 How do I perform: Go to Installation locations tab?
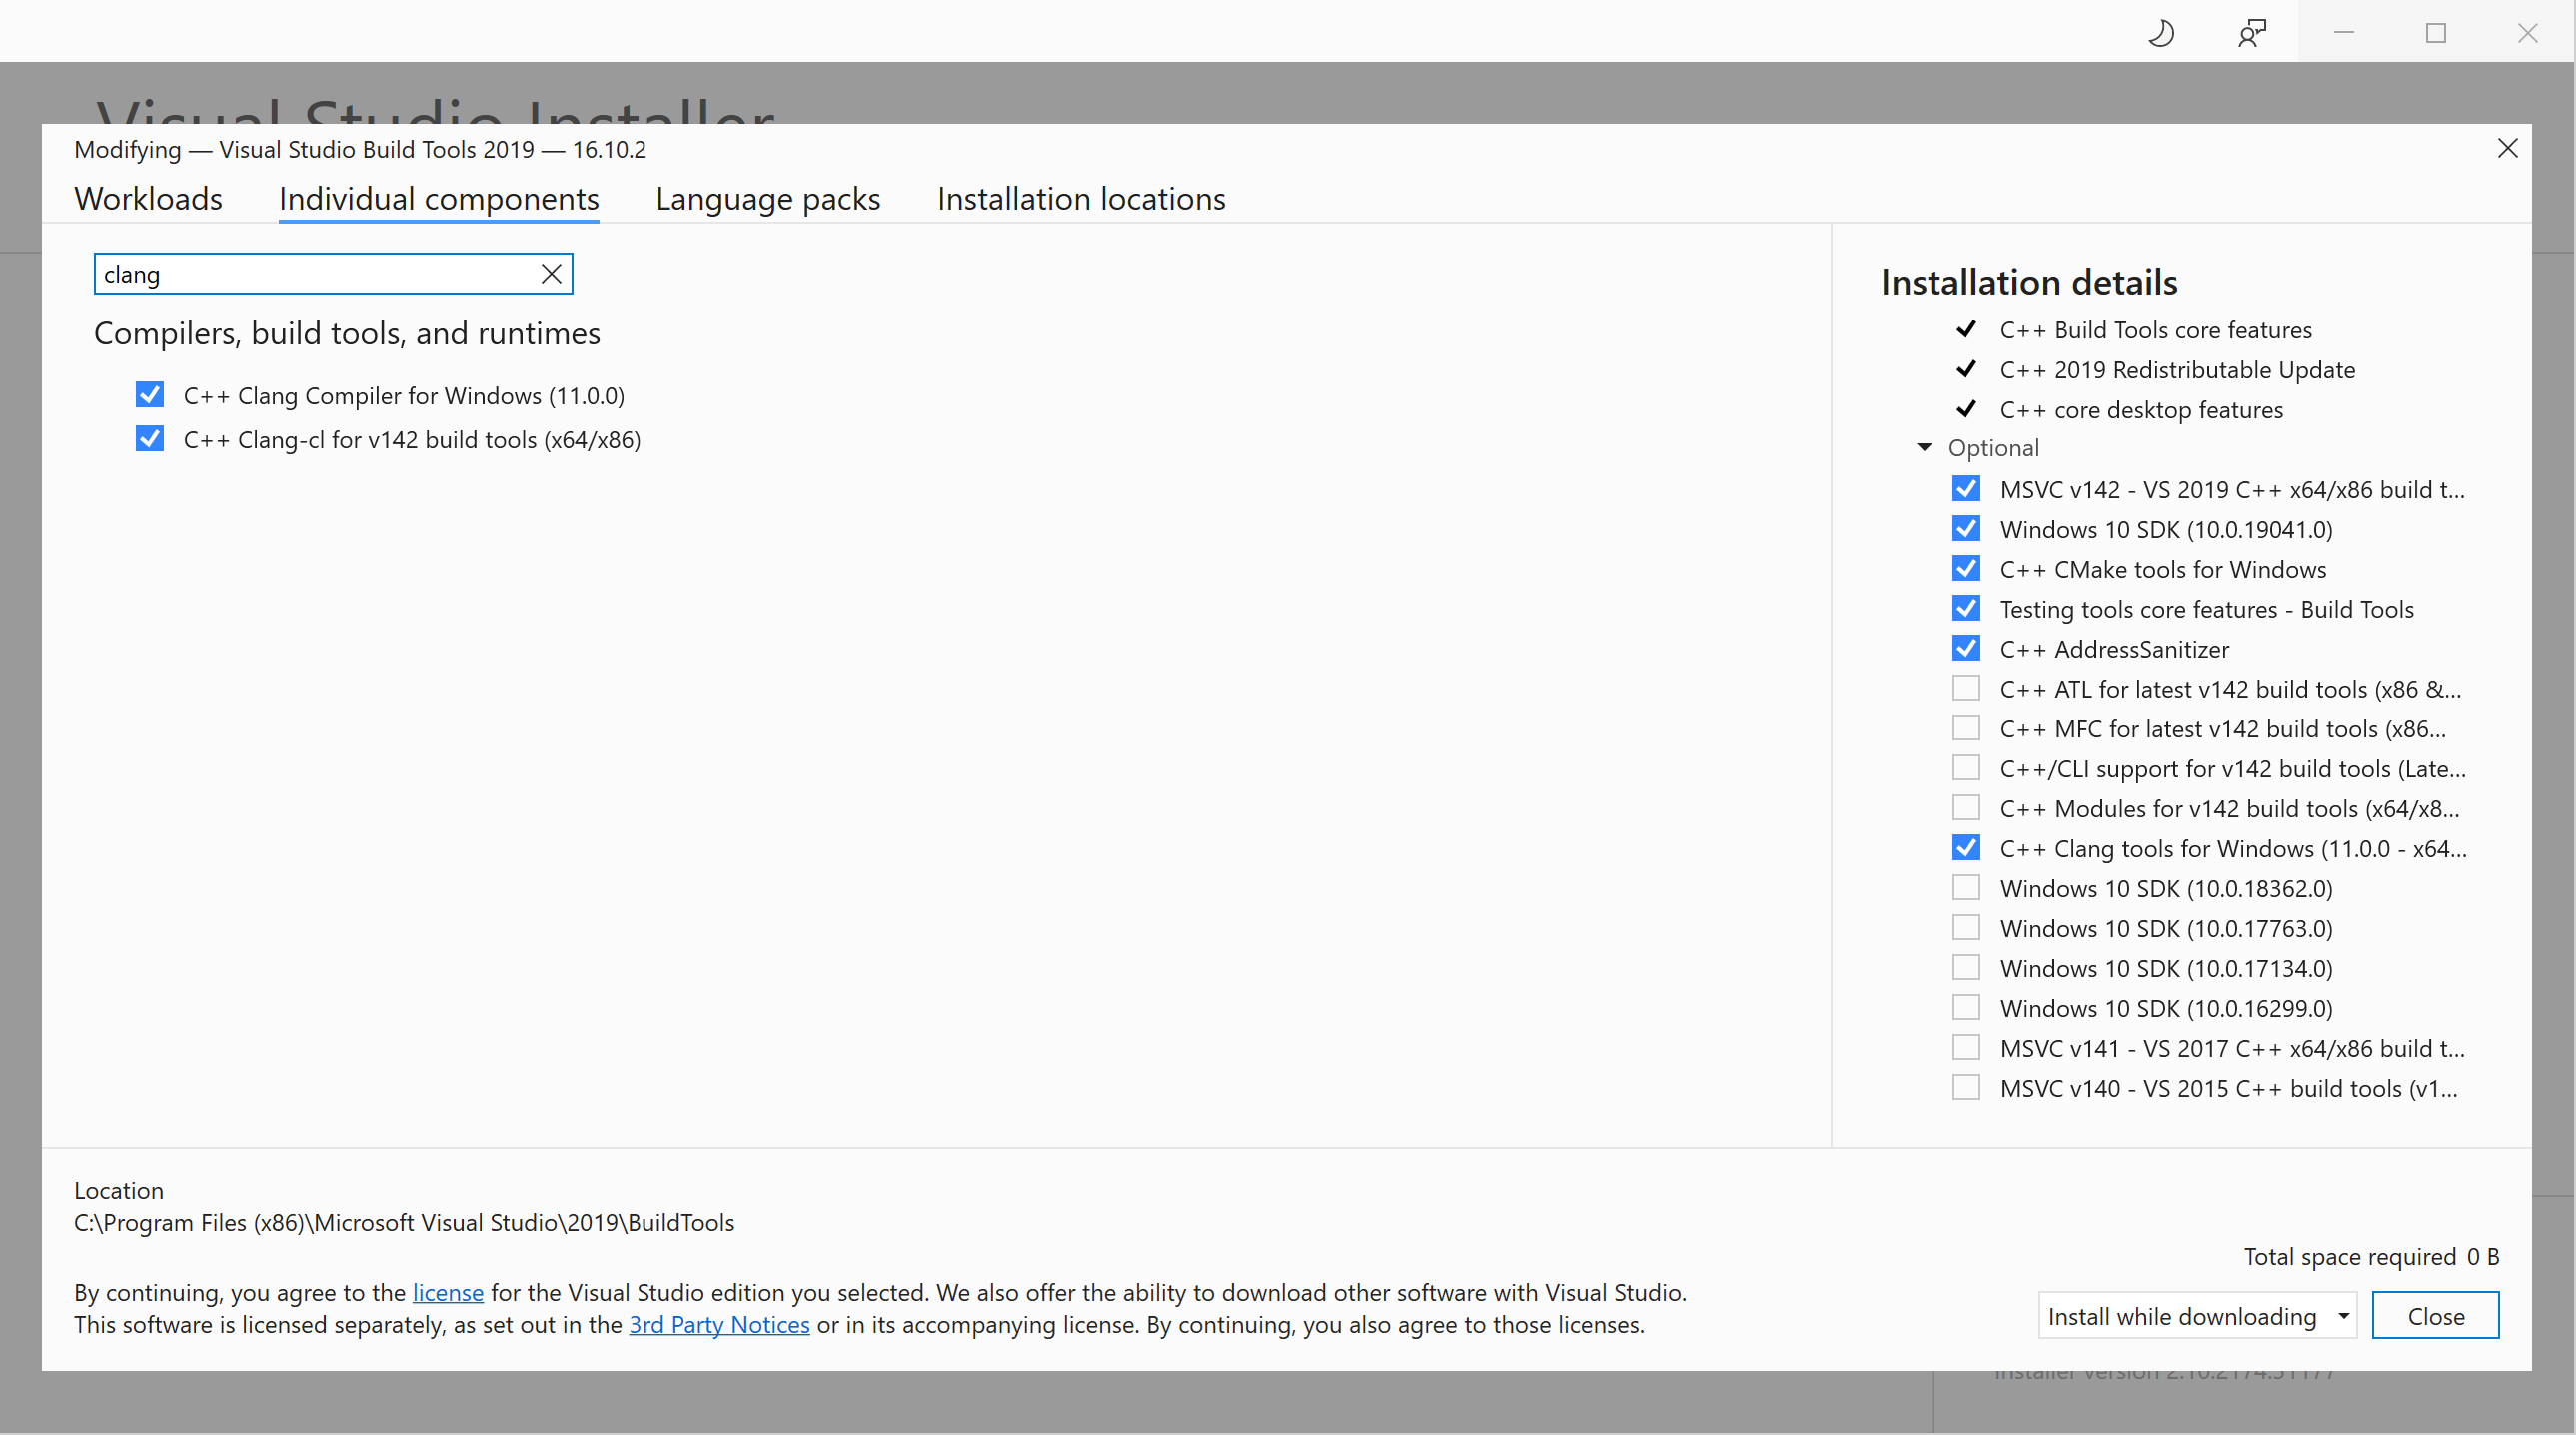coord(1080,199)
